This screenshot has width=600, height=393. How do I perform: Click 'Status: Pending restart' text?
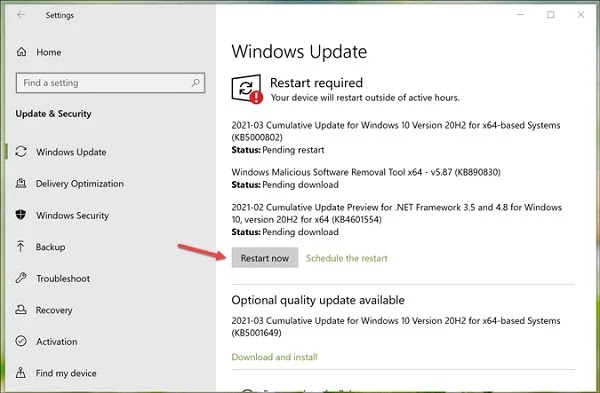point(278,150)
